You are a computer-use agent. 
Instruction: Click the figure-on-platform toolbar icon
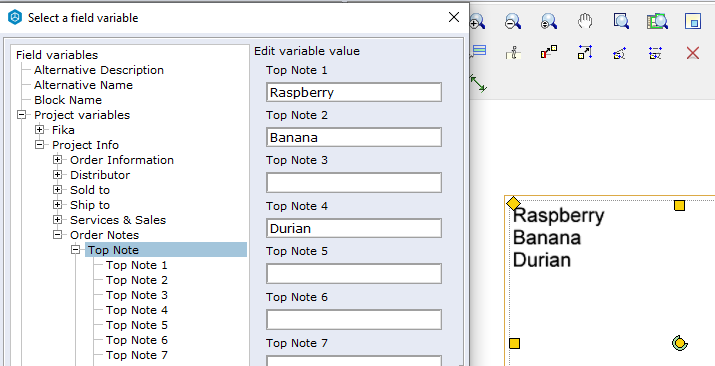click(513, 53)
